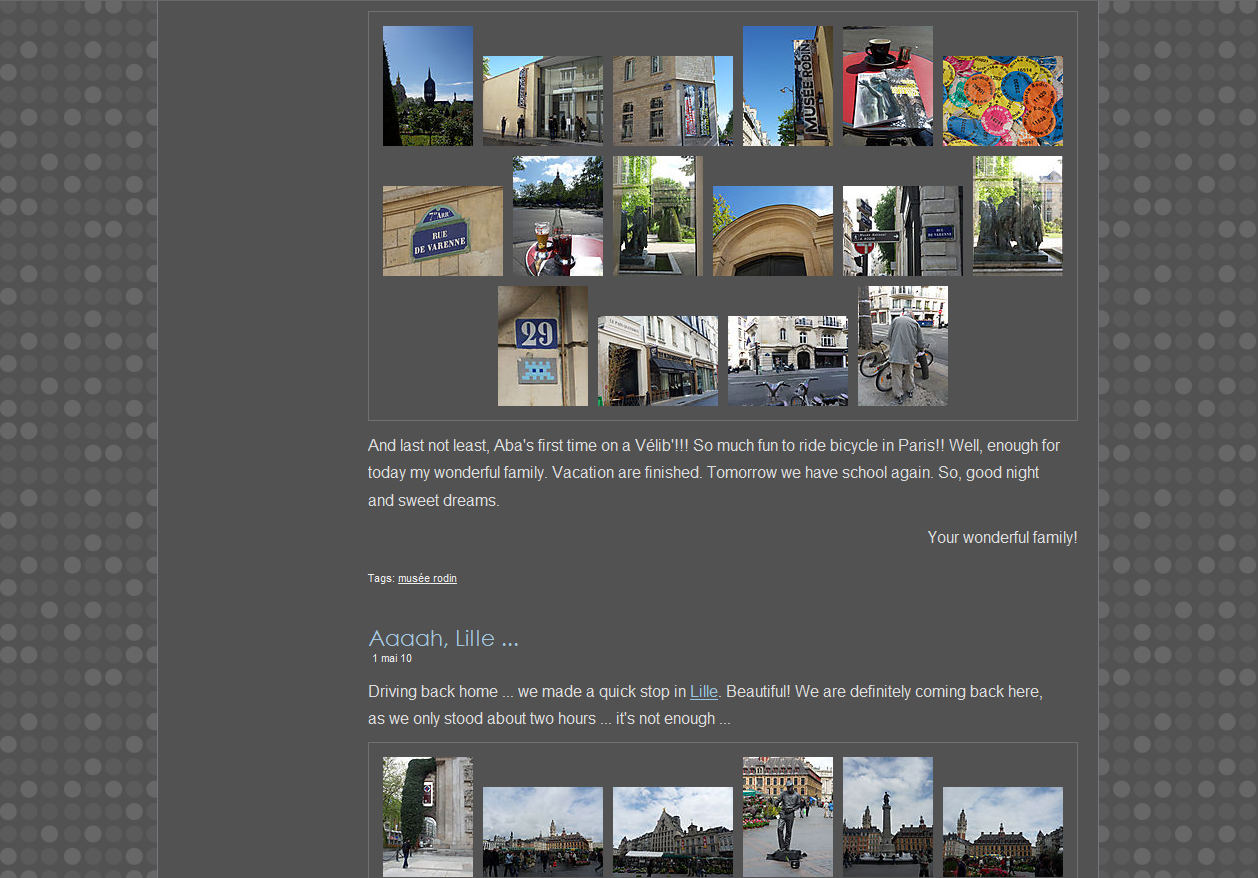Click the 'Lille' hyperlink in the text
This screenshot has width=1258, height=878.
(x=703, y=691)
